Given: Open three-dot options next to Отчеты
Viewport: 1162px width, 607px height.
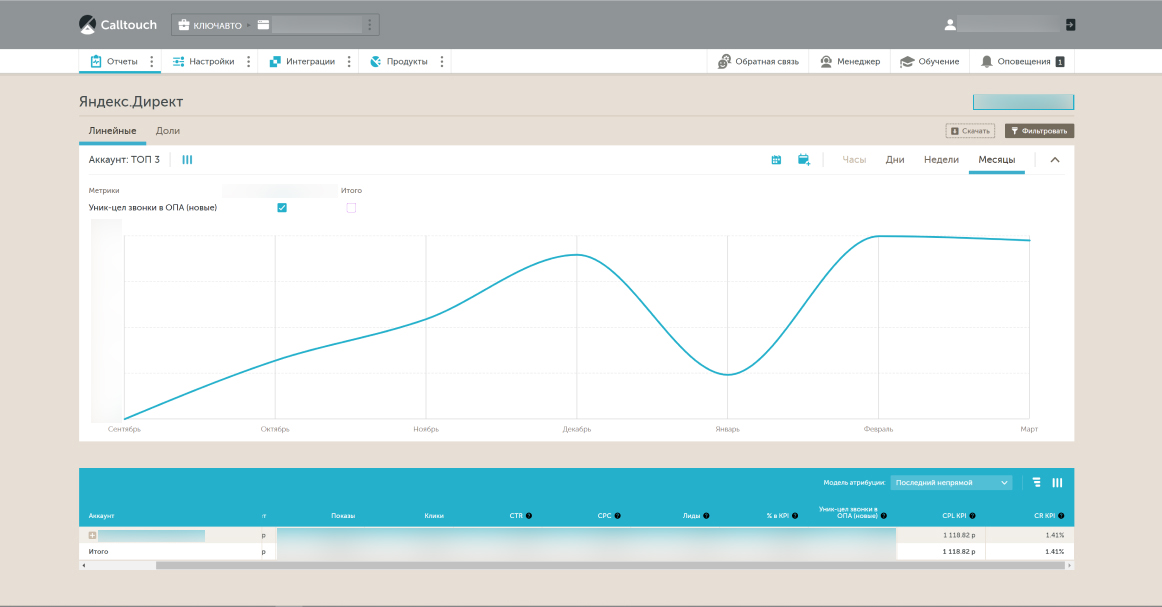Looking at the screenshot, I should [x=152, y=62].
